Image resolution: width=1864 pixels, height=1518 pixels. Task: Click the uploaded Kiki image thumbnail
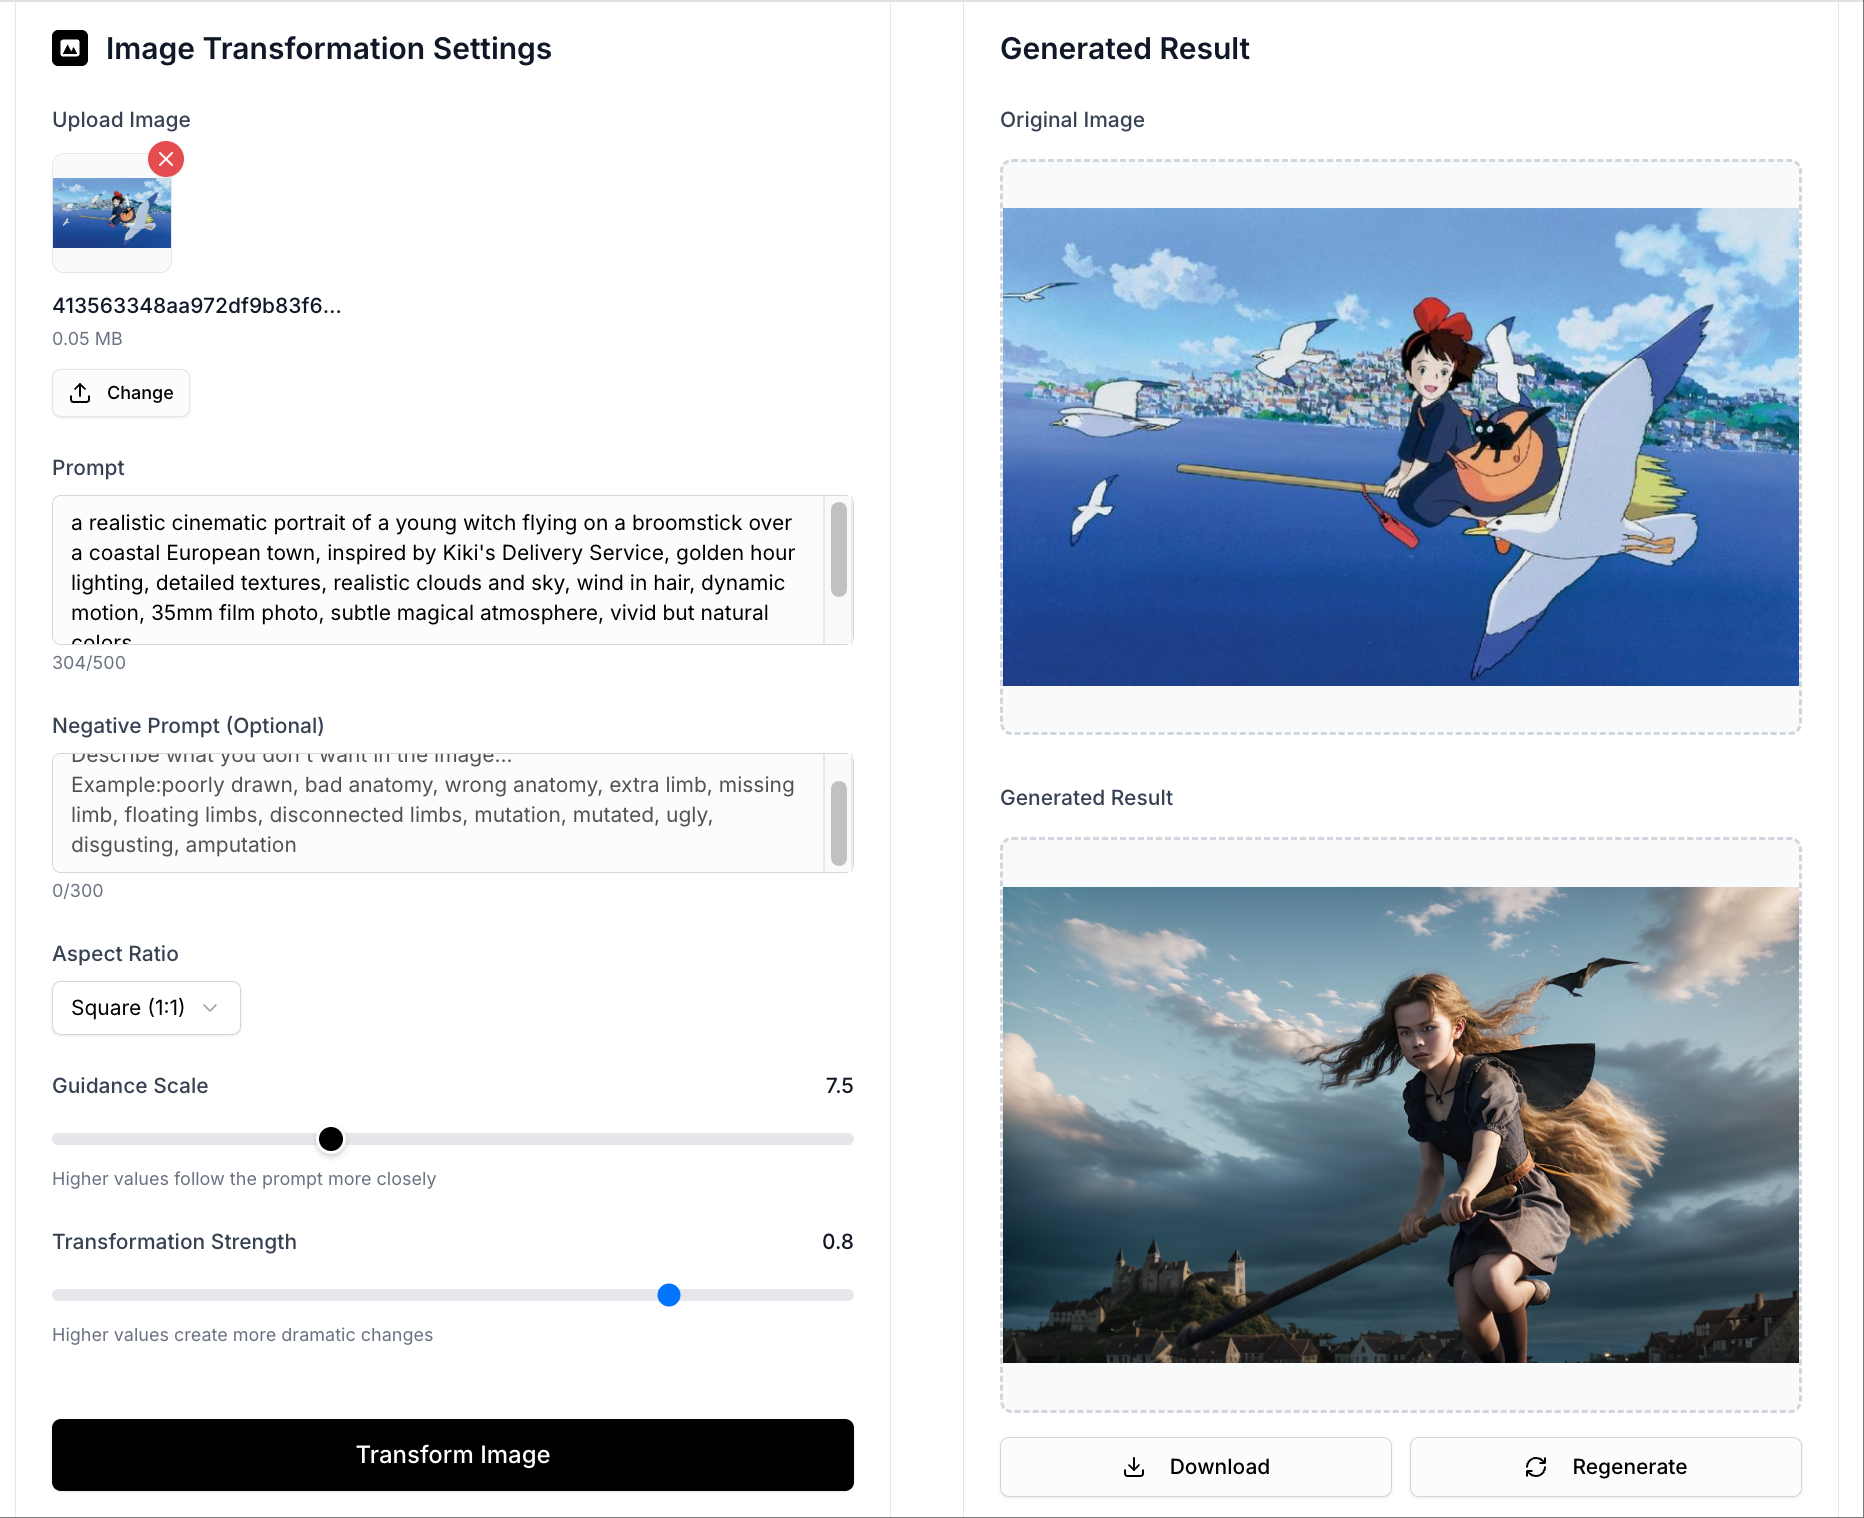[112, 213]
